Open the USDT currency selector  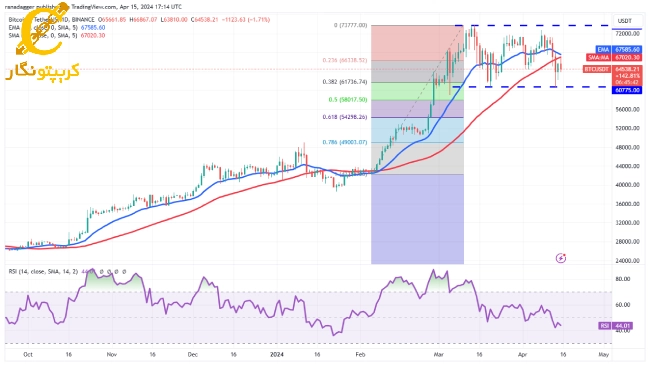[625, 21]
